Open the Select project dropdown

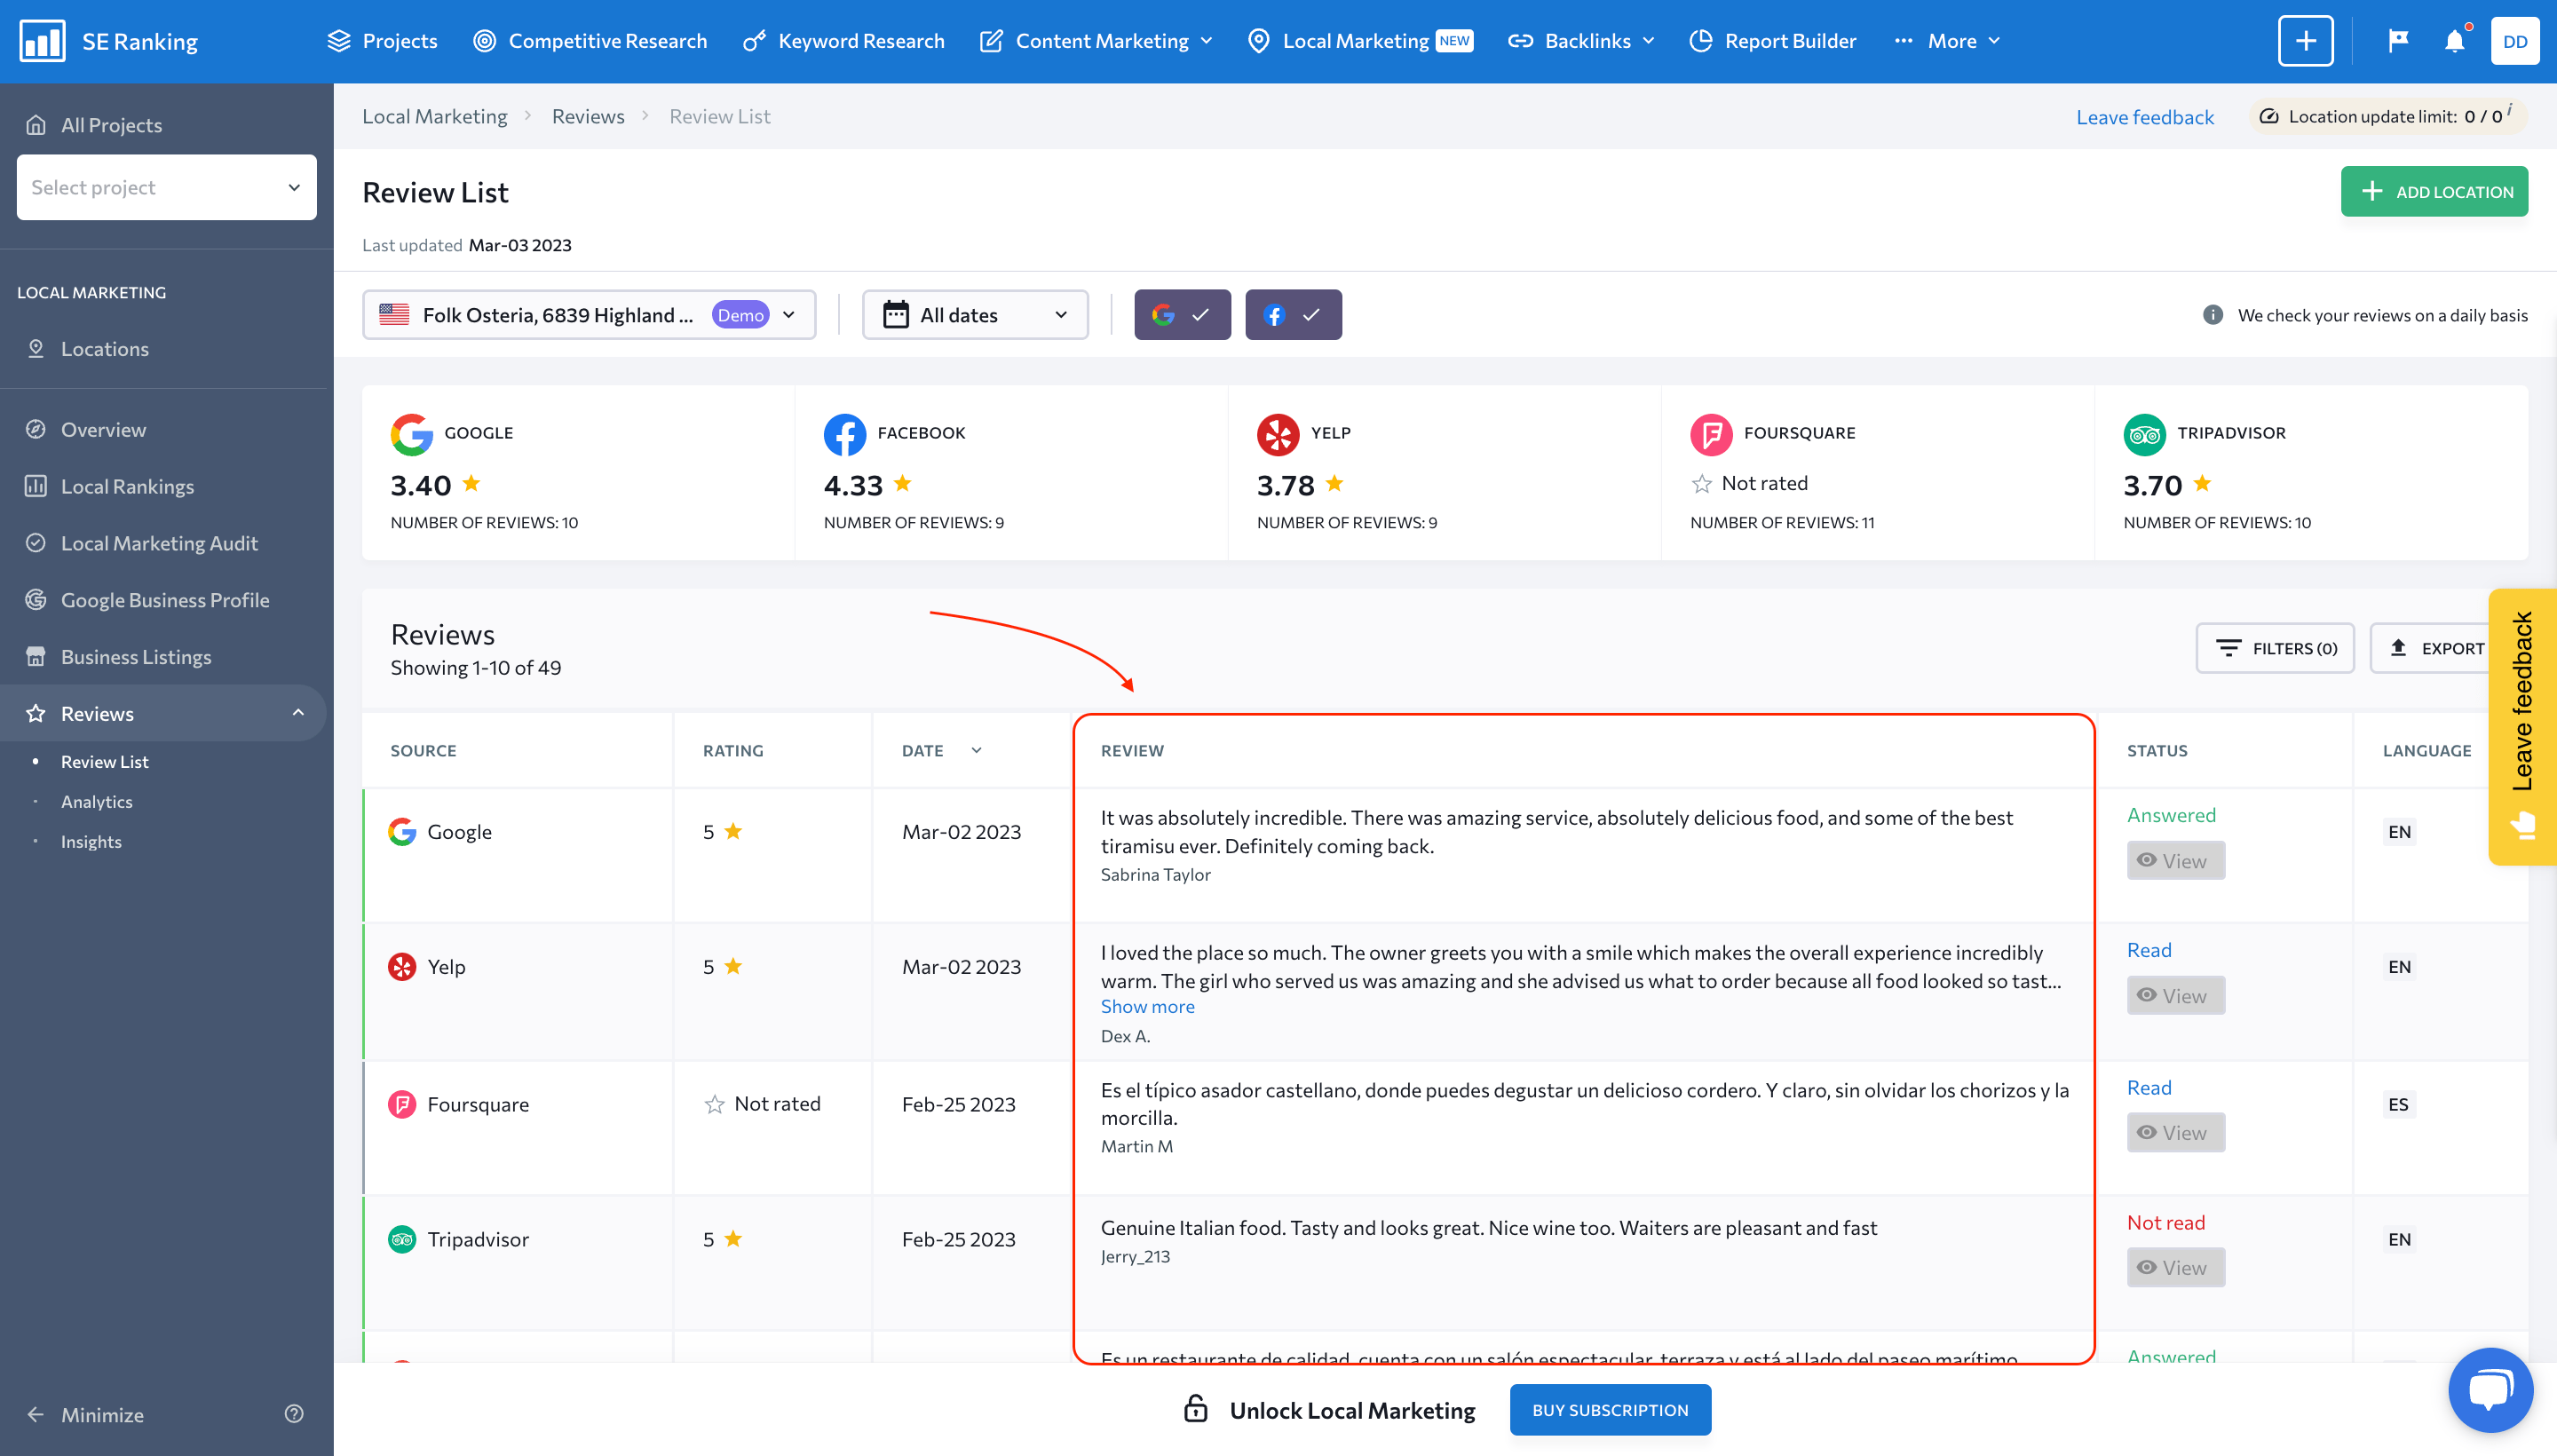coord(167,187)
